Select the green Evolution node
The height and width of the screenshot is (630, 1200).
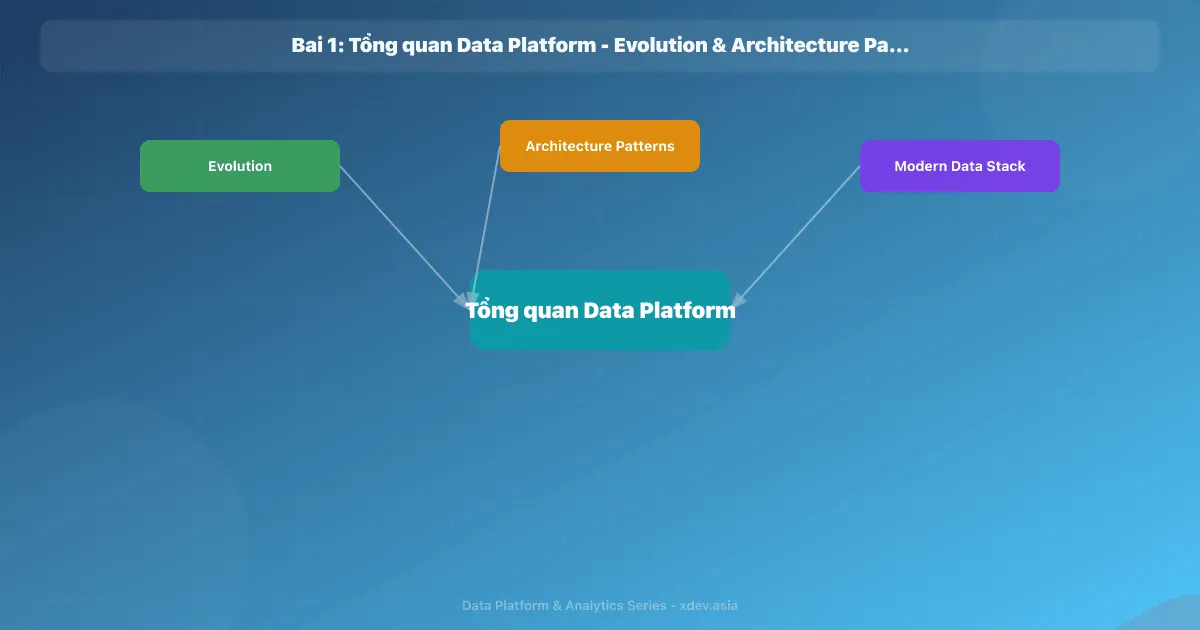click(240, 166)
